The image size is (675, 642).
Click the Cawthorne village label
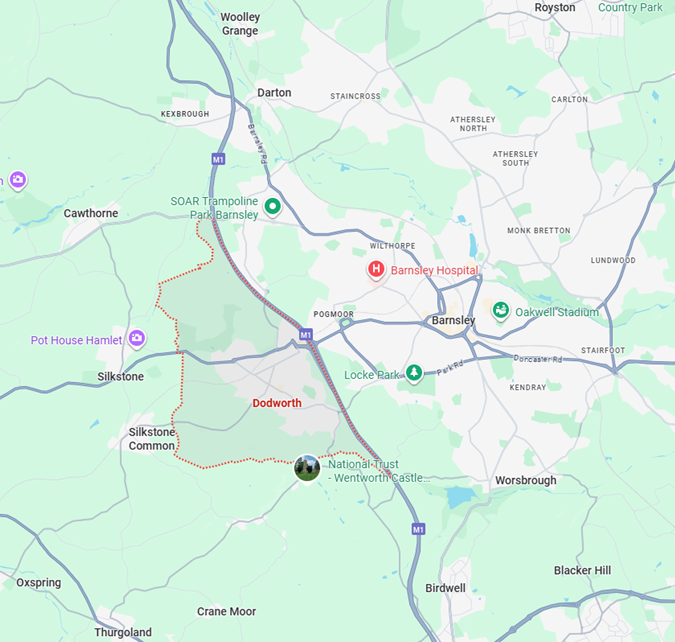pos(91,213)
